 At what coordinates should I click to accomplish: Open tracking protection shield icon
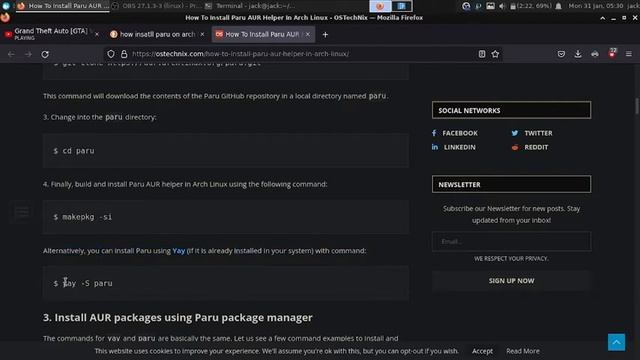tap(111, 54)
